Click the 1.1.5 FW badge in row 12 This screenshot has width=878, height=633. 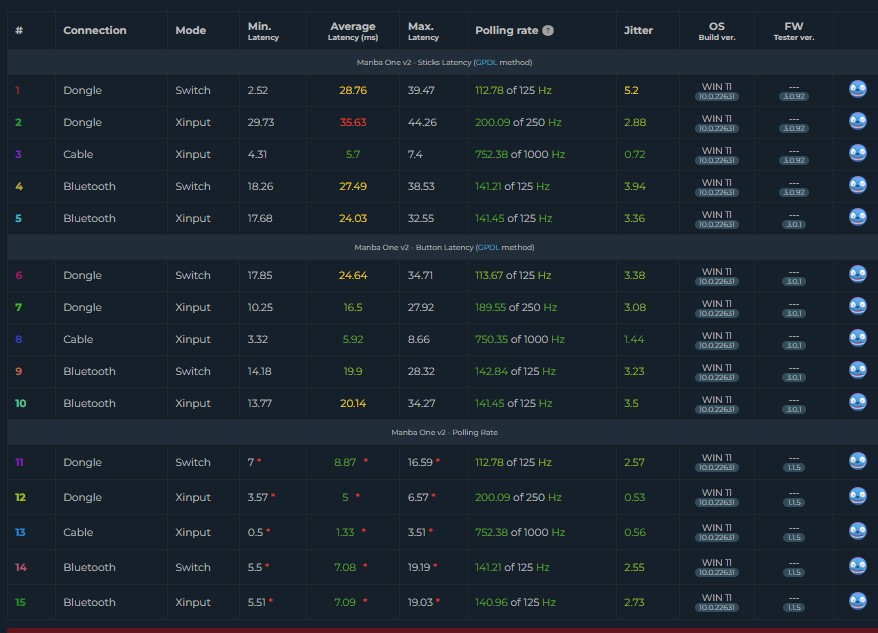tap(794, 502)
